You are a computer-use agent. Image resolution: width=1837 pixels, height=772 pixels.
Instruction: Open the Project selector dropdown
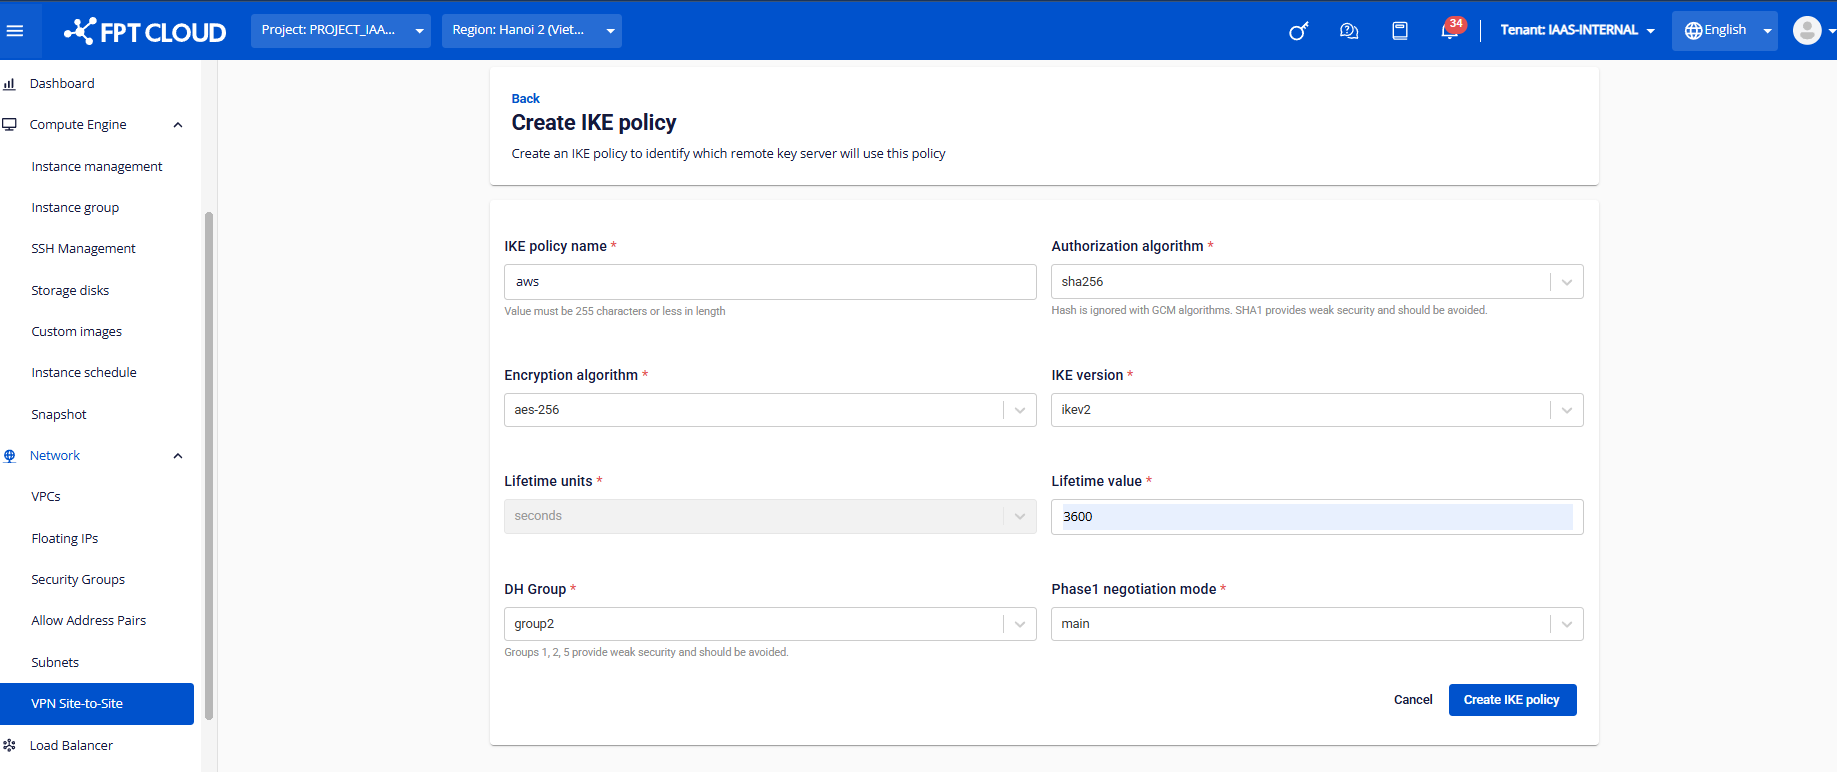[x=341, y=31]
